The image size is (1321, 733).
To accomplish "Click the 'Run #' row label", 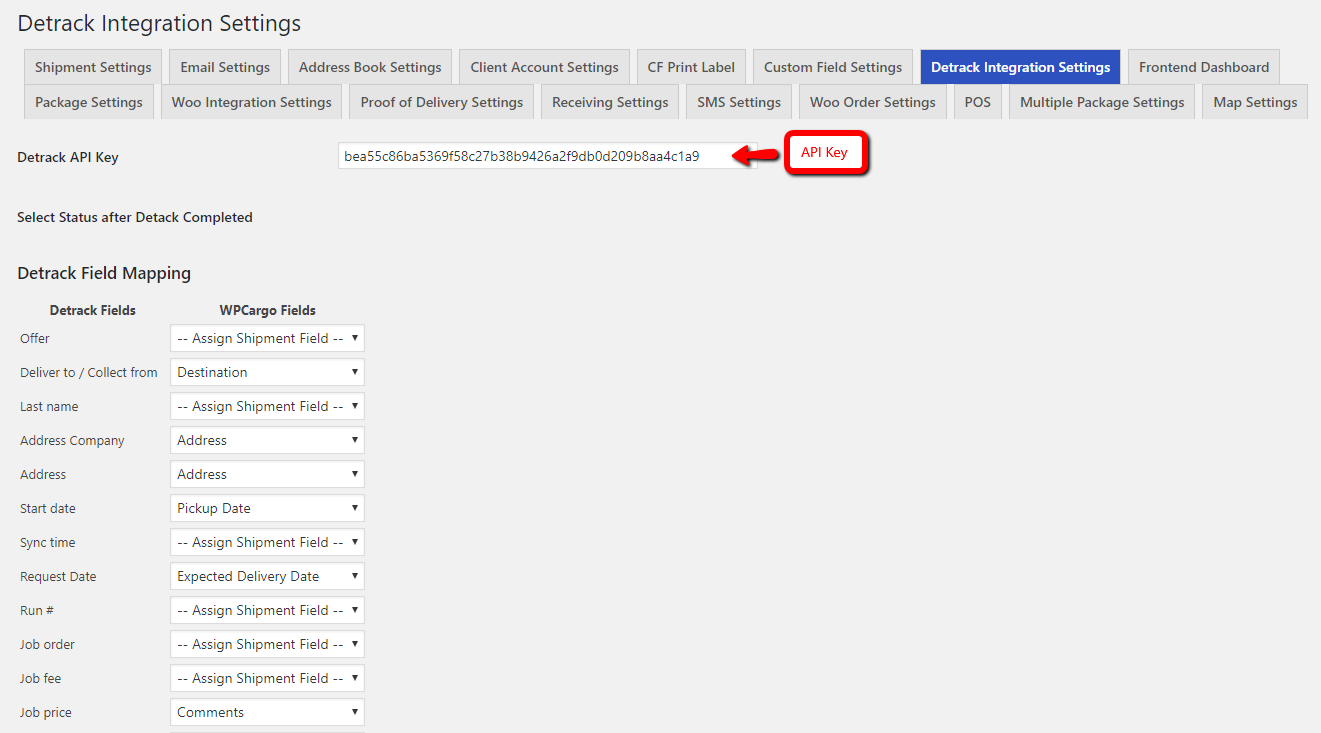I will [x=37, y=610].
